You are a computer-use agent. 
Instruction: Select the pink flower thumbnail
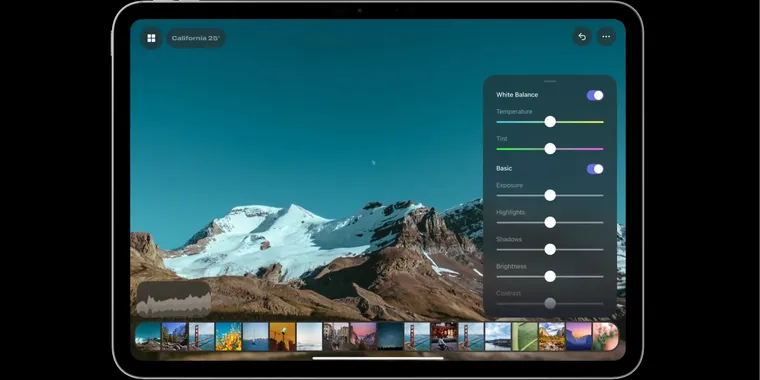(605, 336)
